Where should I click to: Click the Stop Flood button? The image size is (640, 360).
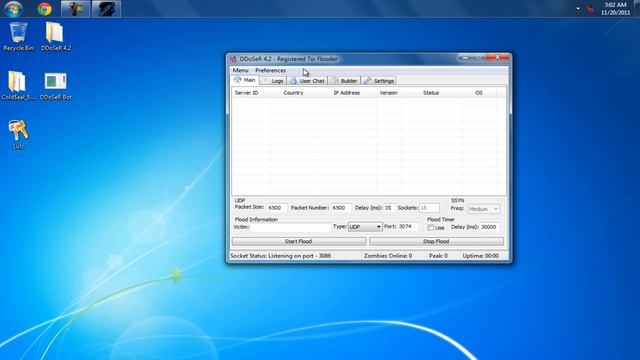coord(436,241)
